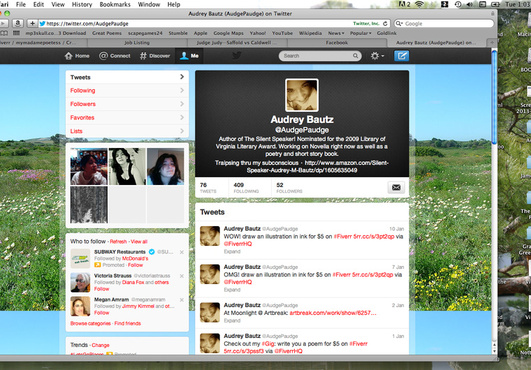Screen dimensions: 531x370
Task: Open the Bookmarks menu
Action: pos(115,4)
